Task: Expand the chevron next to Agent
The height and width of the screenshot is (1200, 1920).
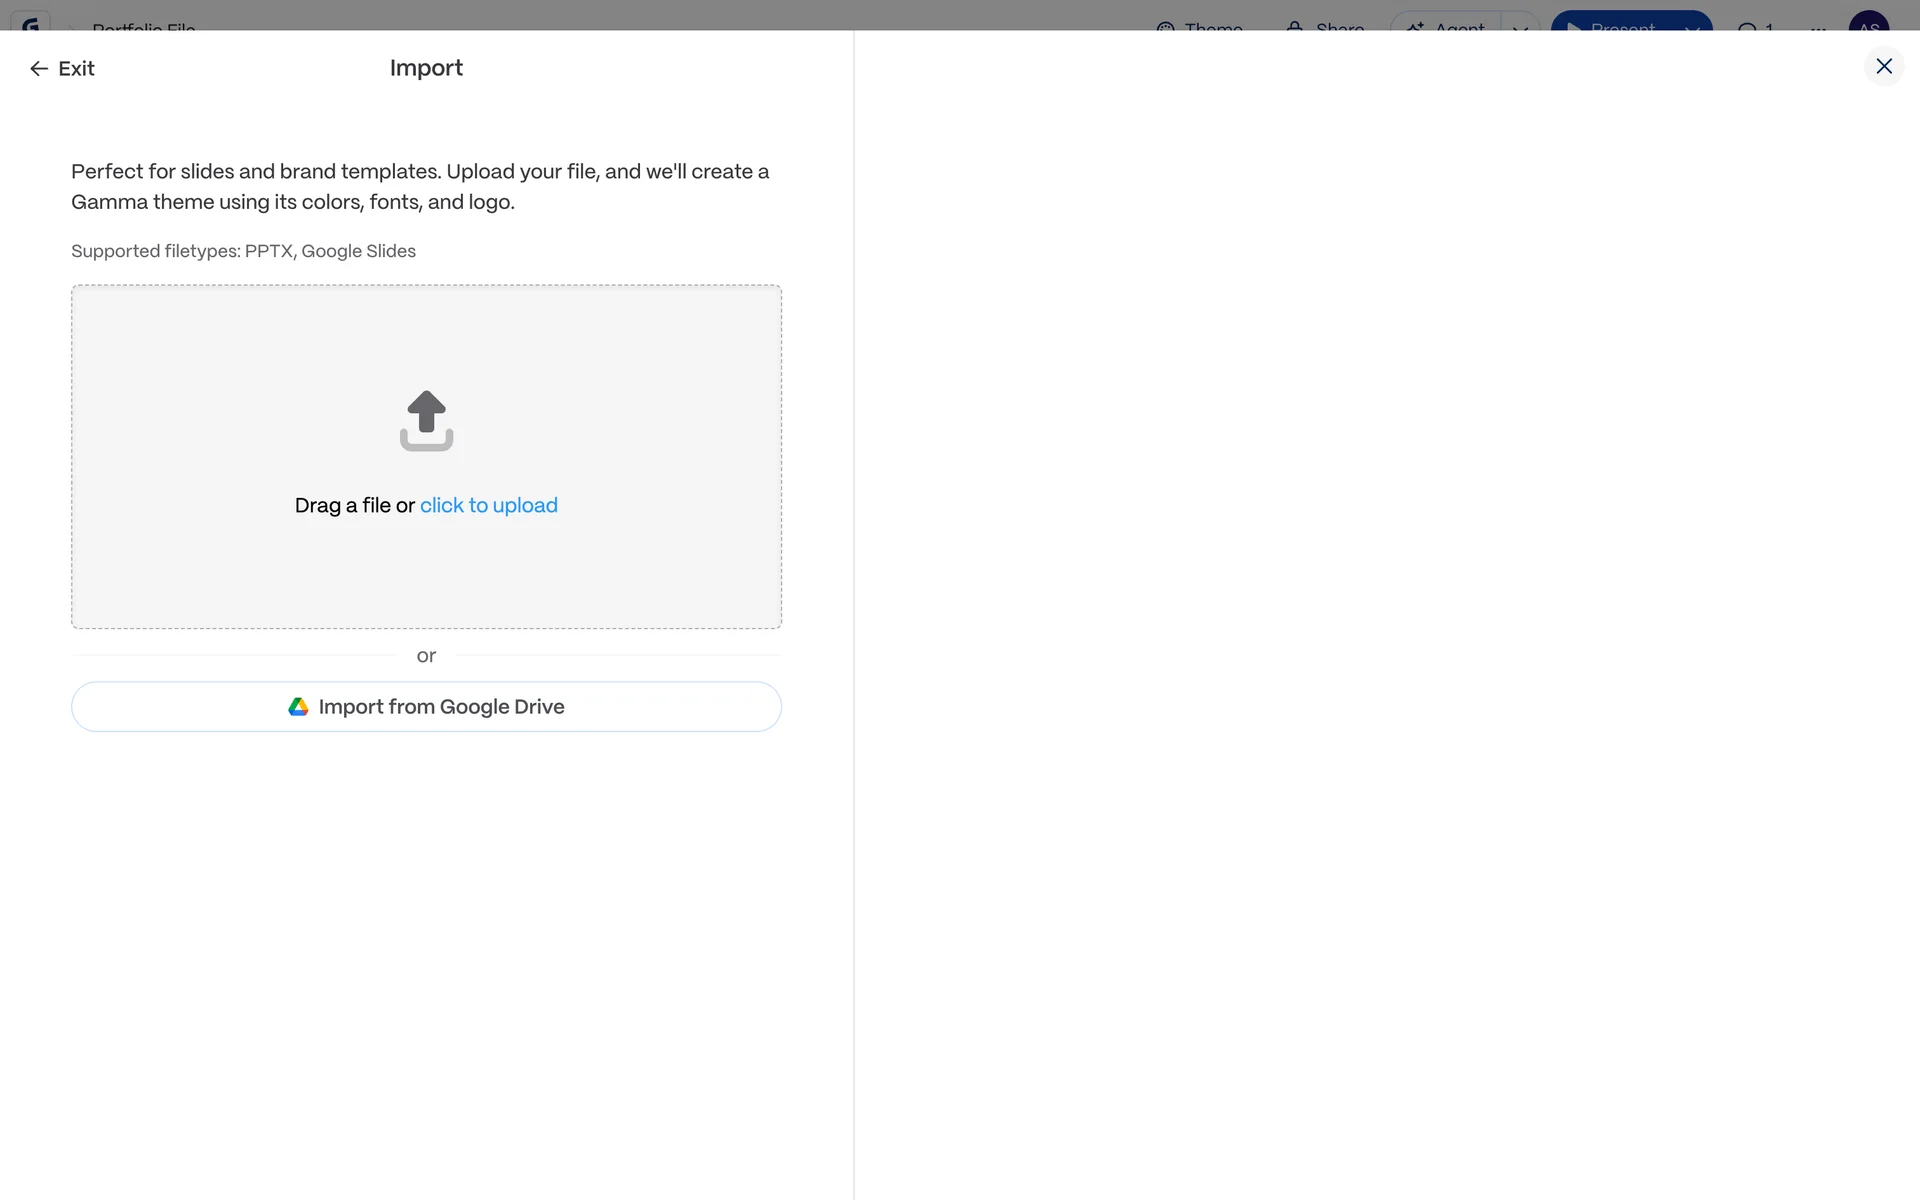Action: [1520, 26]
